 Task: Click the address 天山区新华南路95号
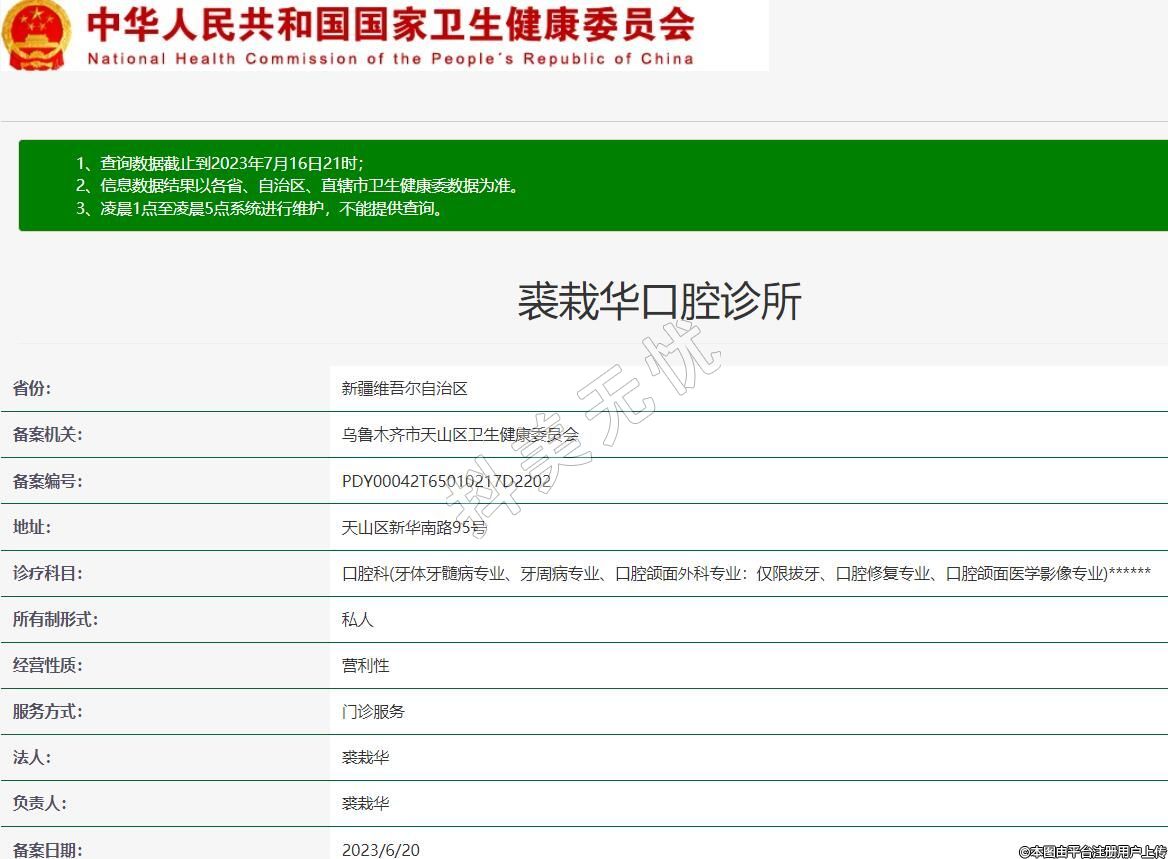(x=414, y=527)
